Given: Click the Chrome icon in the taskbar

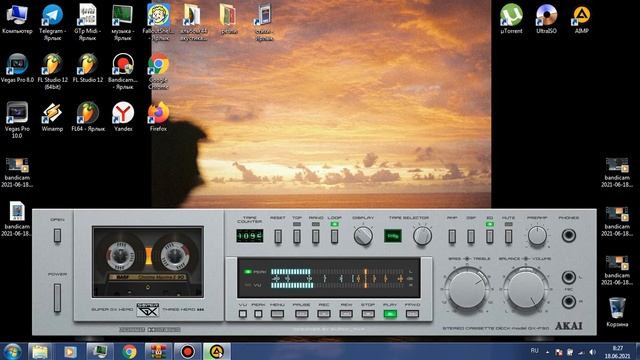Looking at the screenshot, I should [129, 351].
